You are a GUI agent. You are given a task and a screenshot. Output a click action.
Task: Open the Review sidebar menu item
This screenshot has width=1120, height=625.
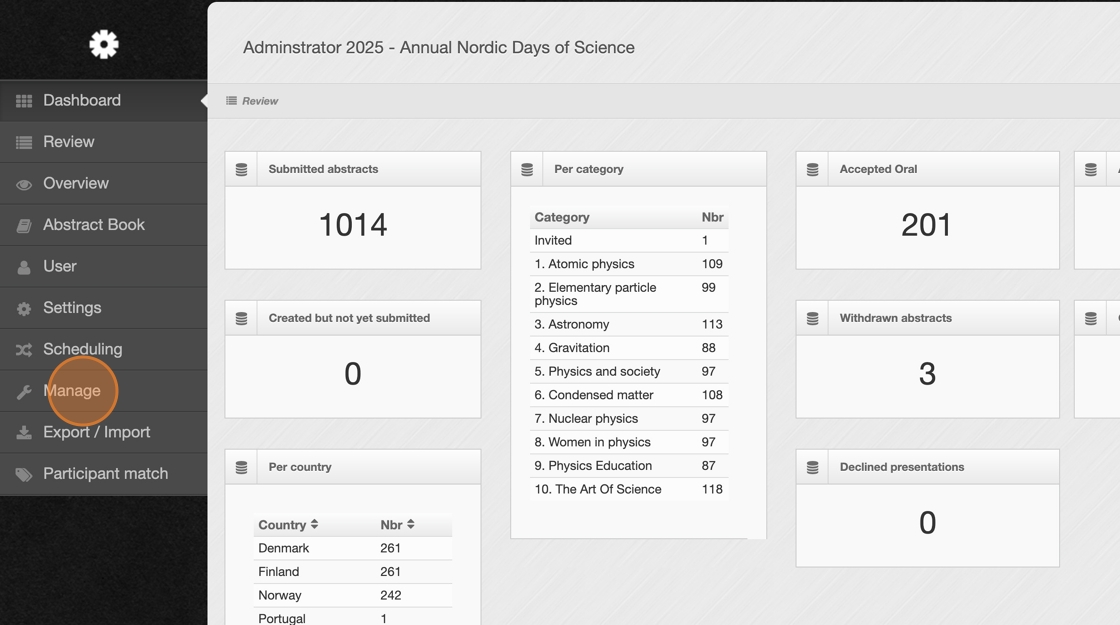(104, 142)
